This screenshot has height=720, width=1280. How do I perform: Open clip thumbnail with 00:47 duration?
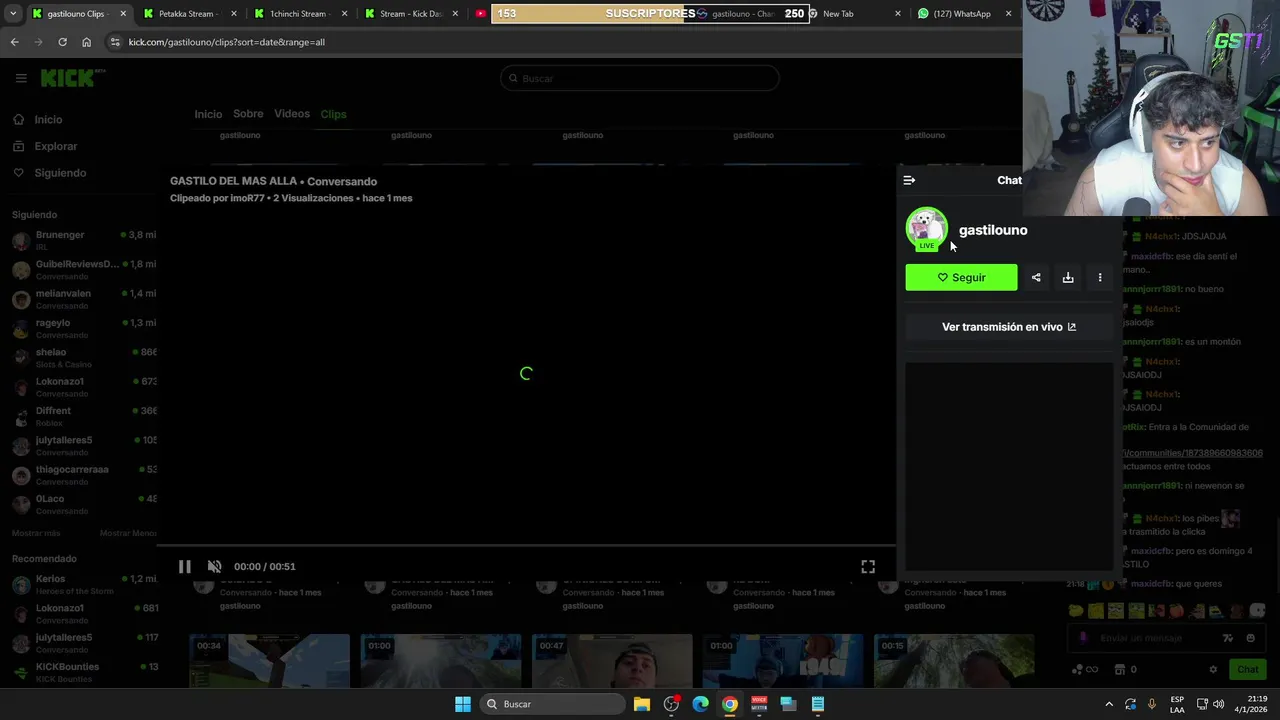point(612,661)
